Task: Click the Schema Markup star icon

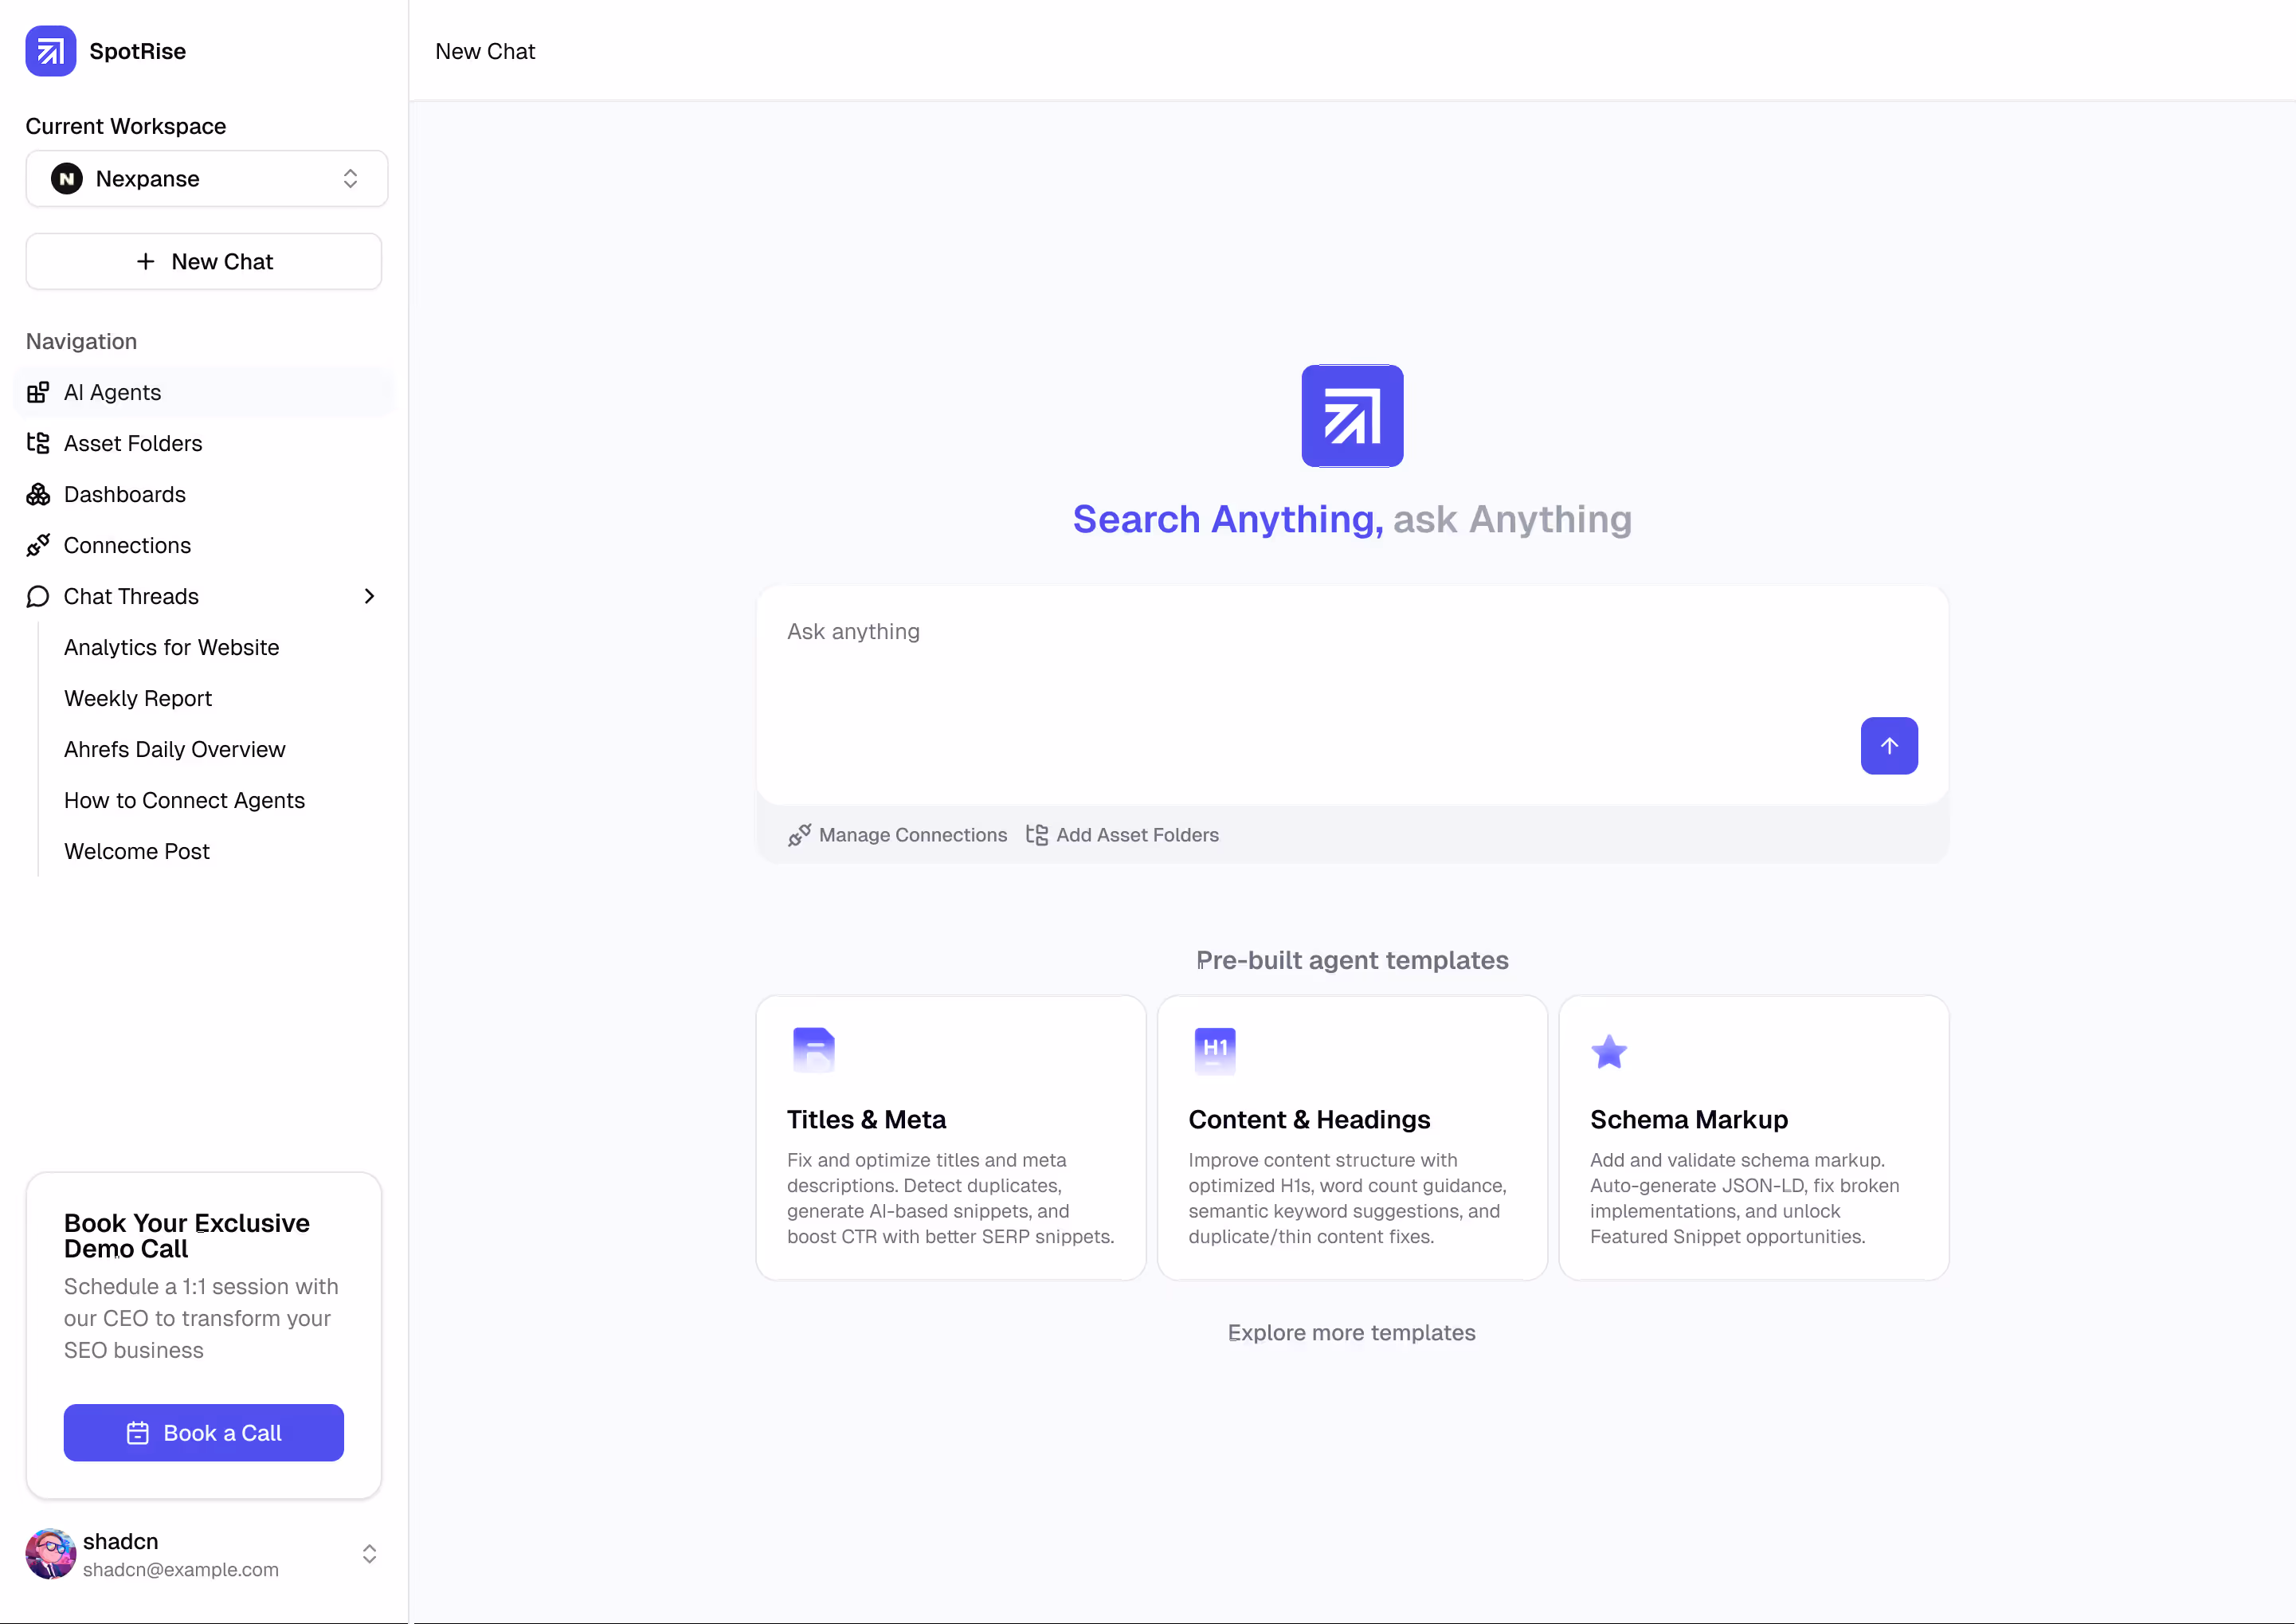Action: tap(1608, 1051)
